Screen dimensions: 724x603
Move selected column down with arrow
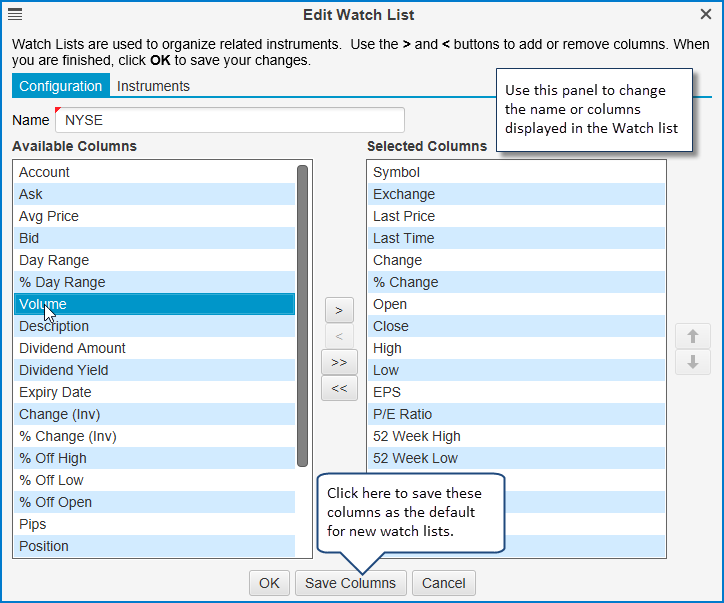[692, 362]
